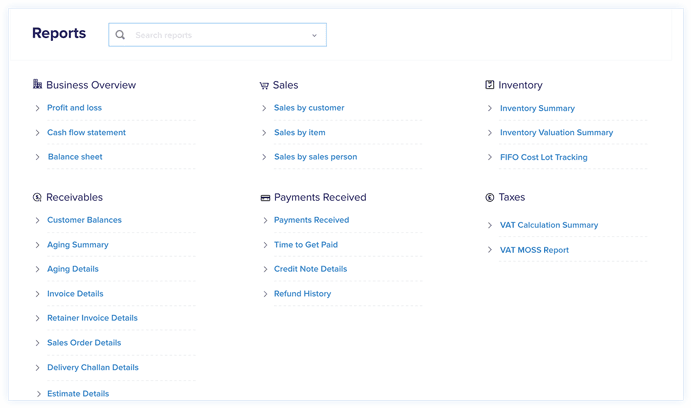The image size is (691, 408).
Task: Expand chevron beside Profit and loss
Action: [x=37, y=108]
